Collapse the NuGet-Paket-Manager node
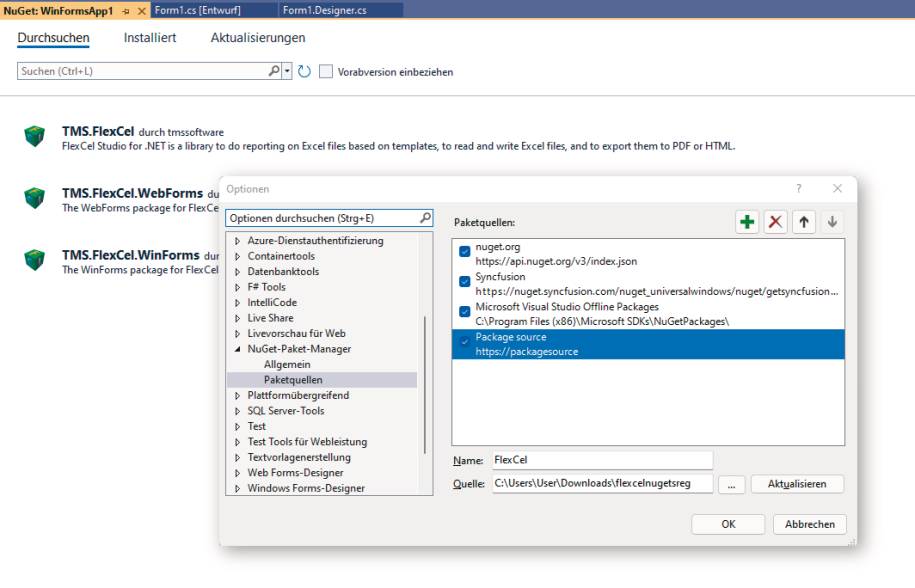This screenshot has width=915, height=588. [x=238, y=349]
